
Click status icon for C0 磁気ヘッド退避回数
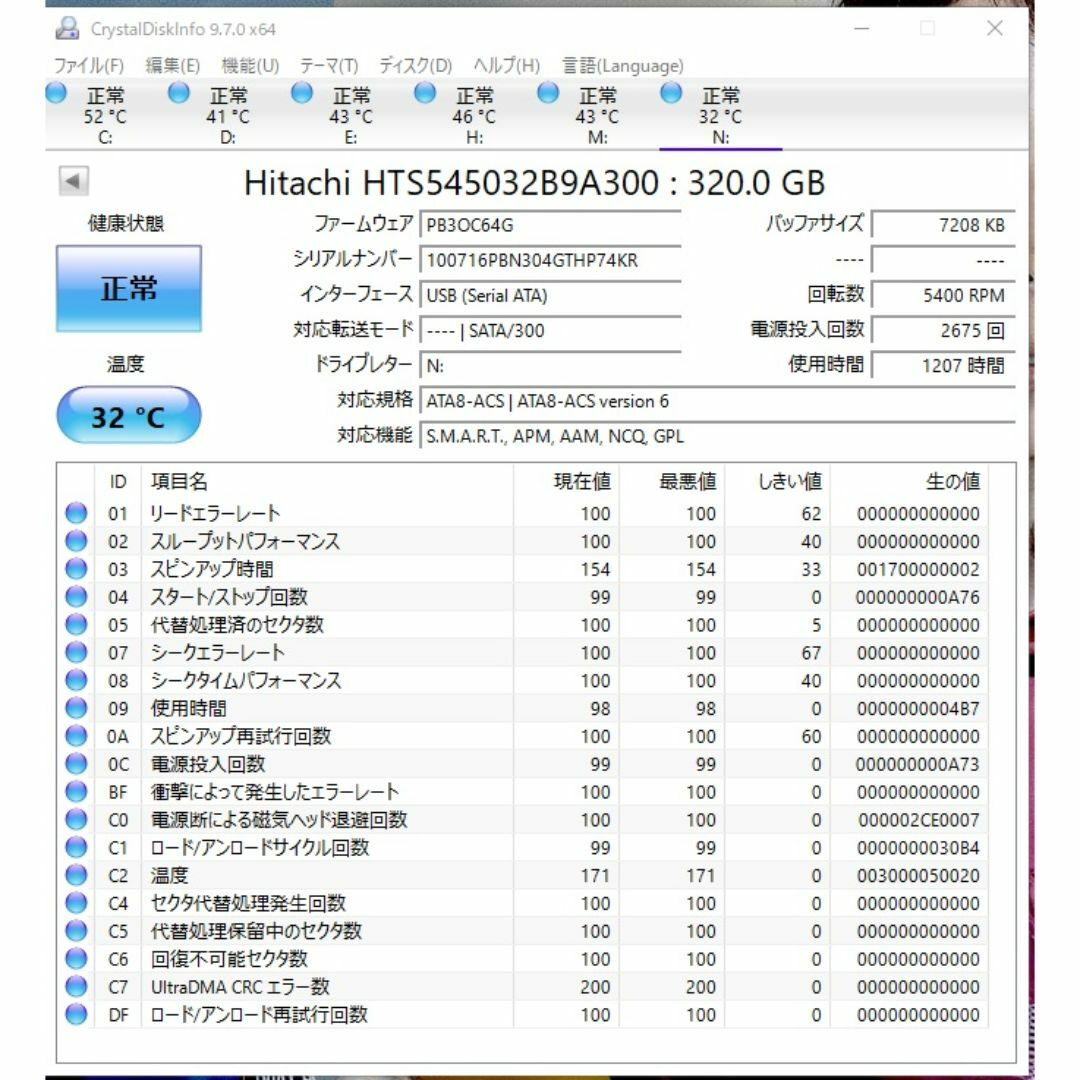[76, 819]
